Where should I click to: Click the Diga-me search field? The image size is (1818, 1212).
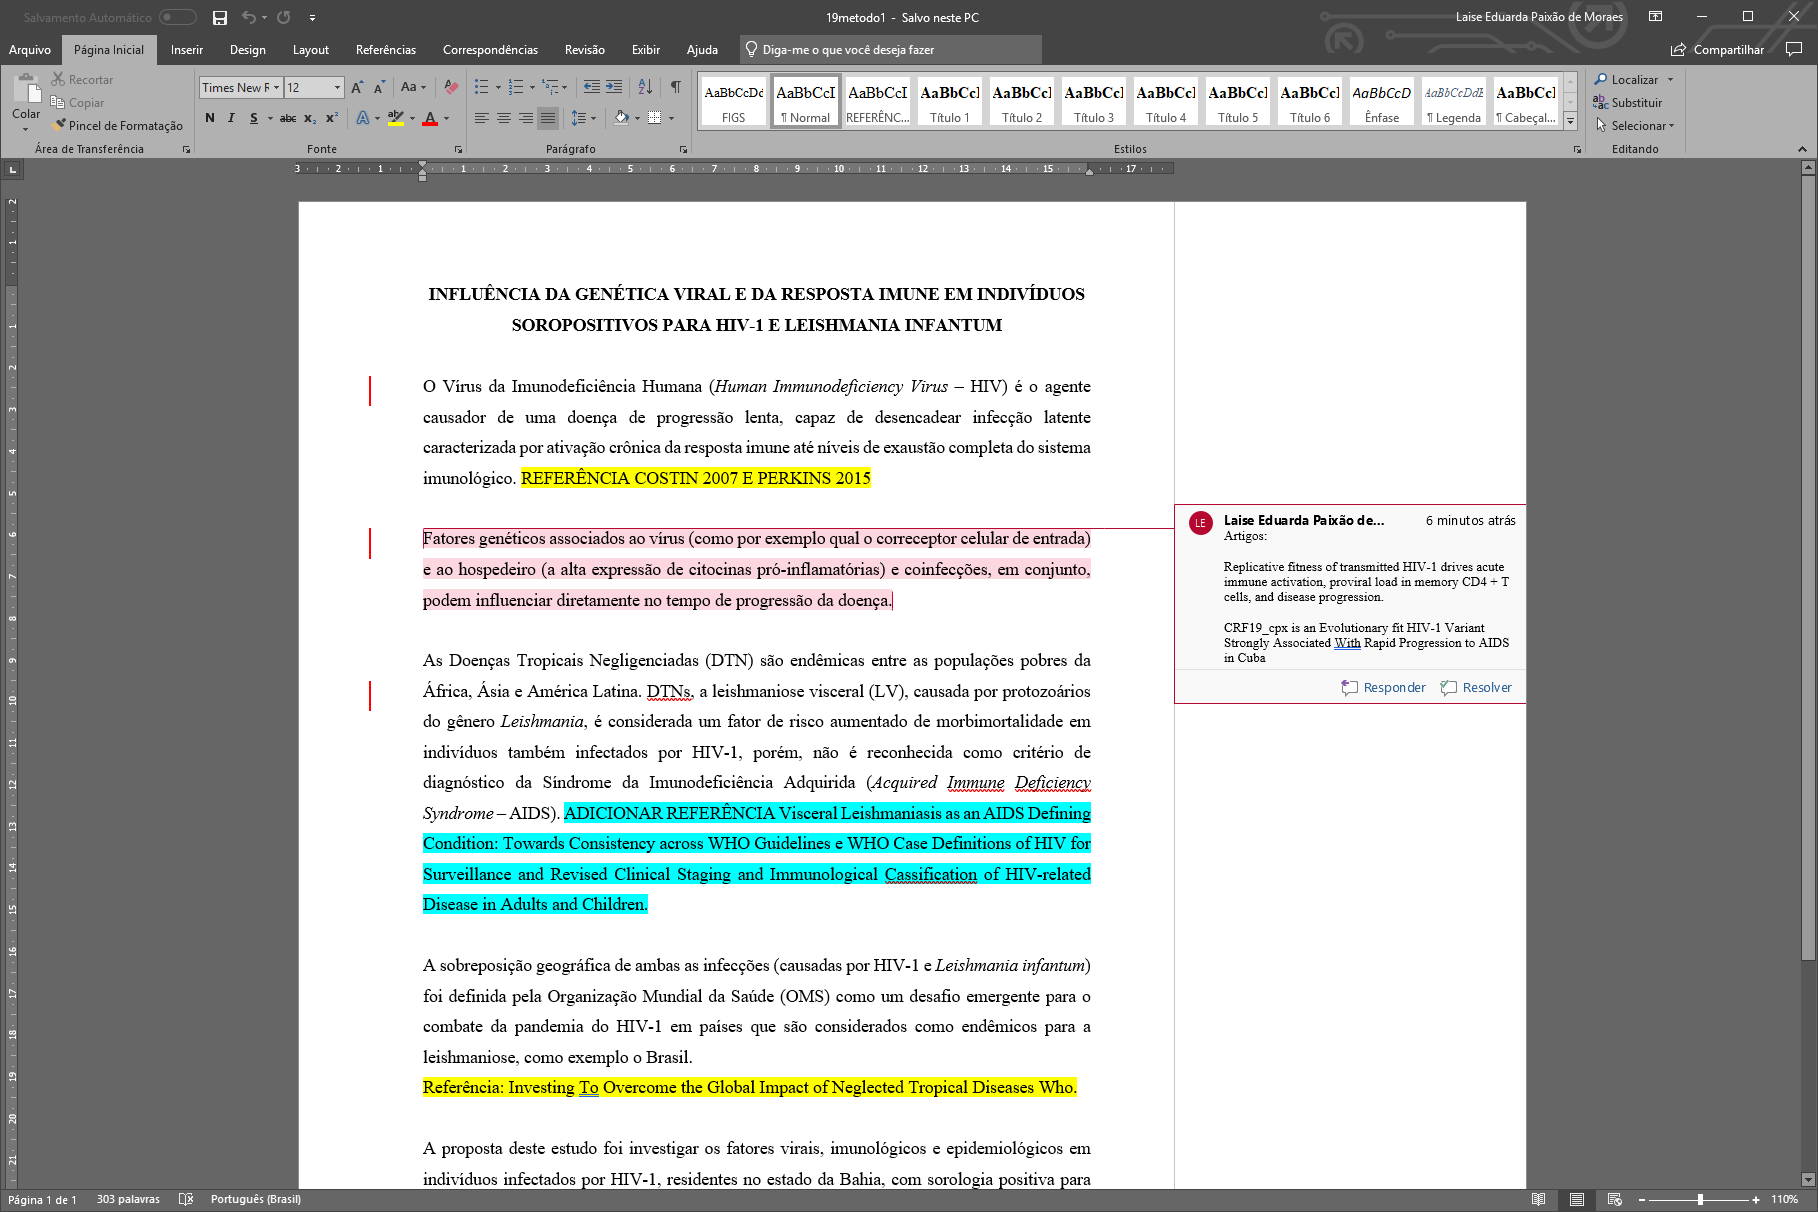(891, 50)
